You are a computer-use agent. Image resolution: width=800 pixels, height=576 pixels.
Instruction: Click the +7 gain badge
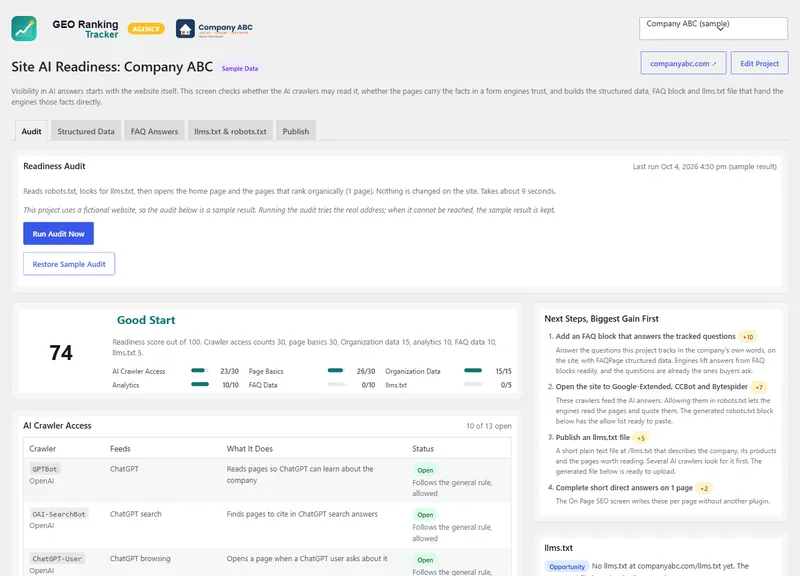coord(759,387)
